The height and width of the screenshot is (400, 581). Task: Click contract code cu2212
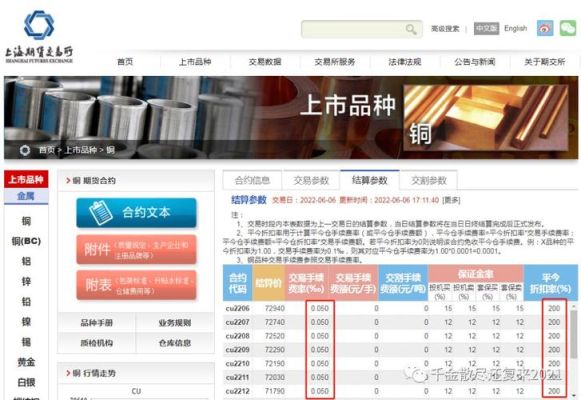(238, 391)
